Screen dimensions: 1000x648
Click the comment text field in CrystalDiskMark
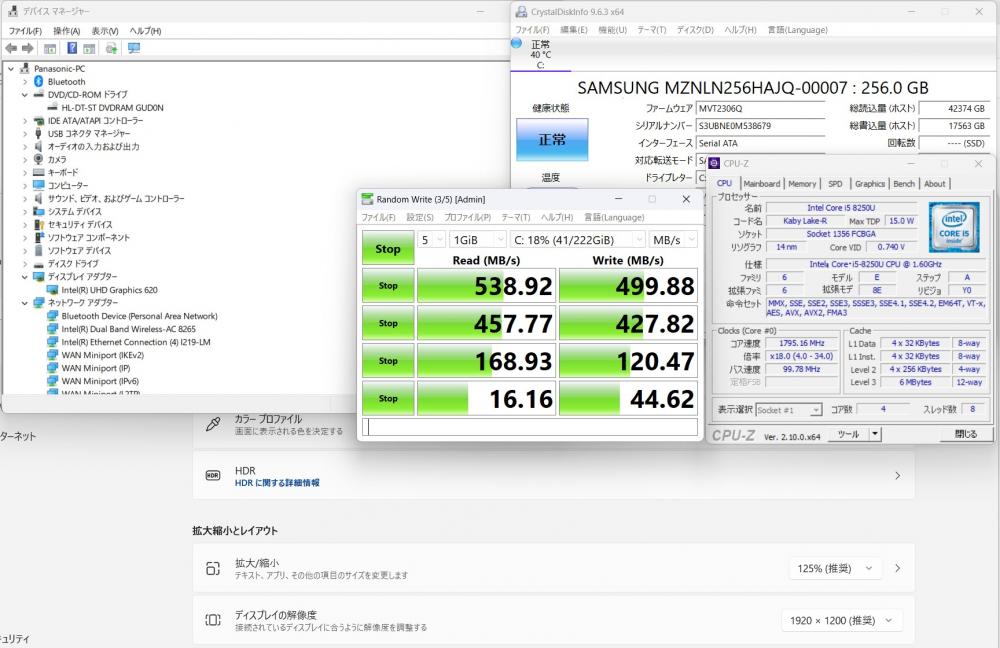(529, 427)
